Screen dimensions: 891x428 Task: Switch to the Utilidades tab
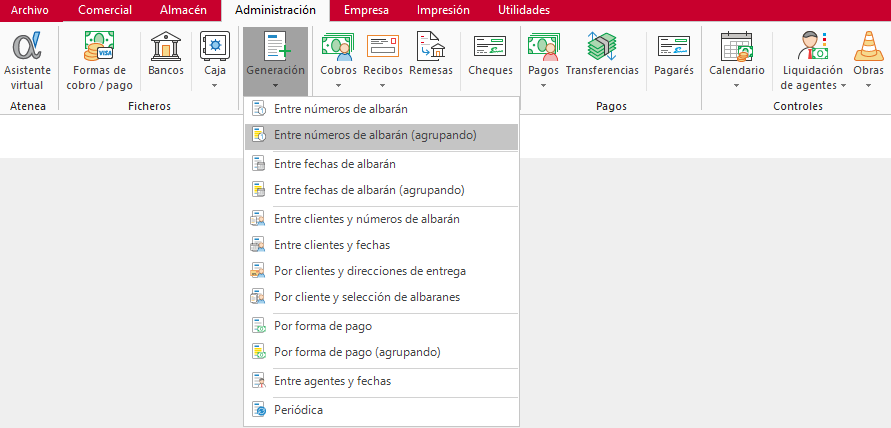(524, 10)
